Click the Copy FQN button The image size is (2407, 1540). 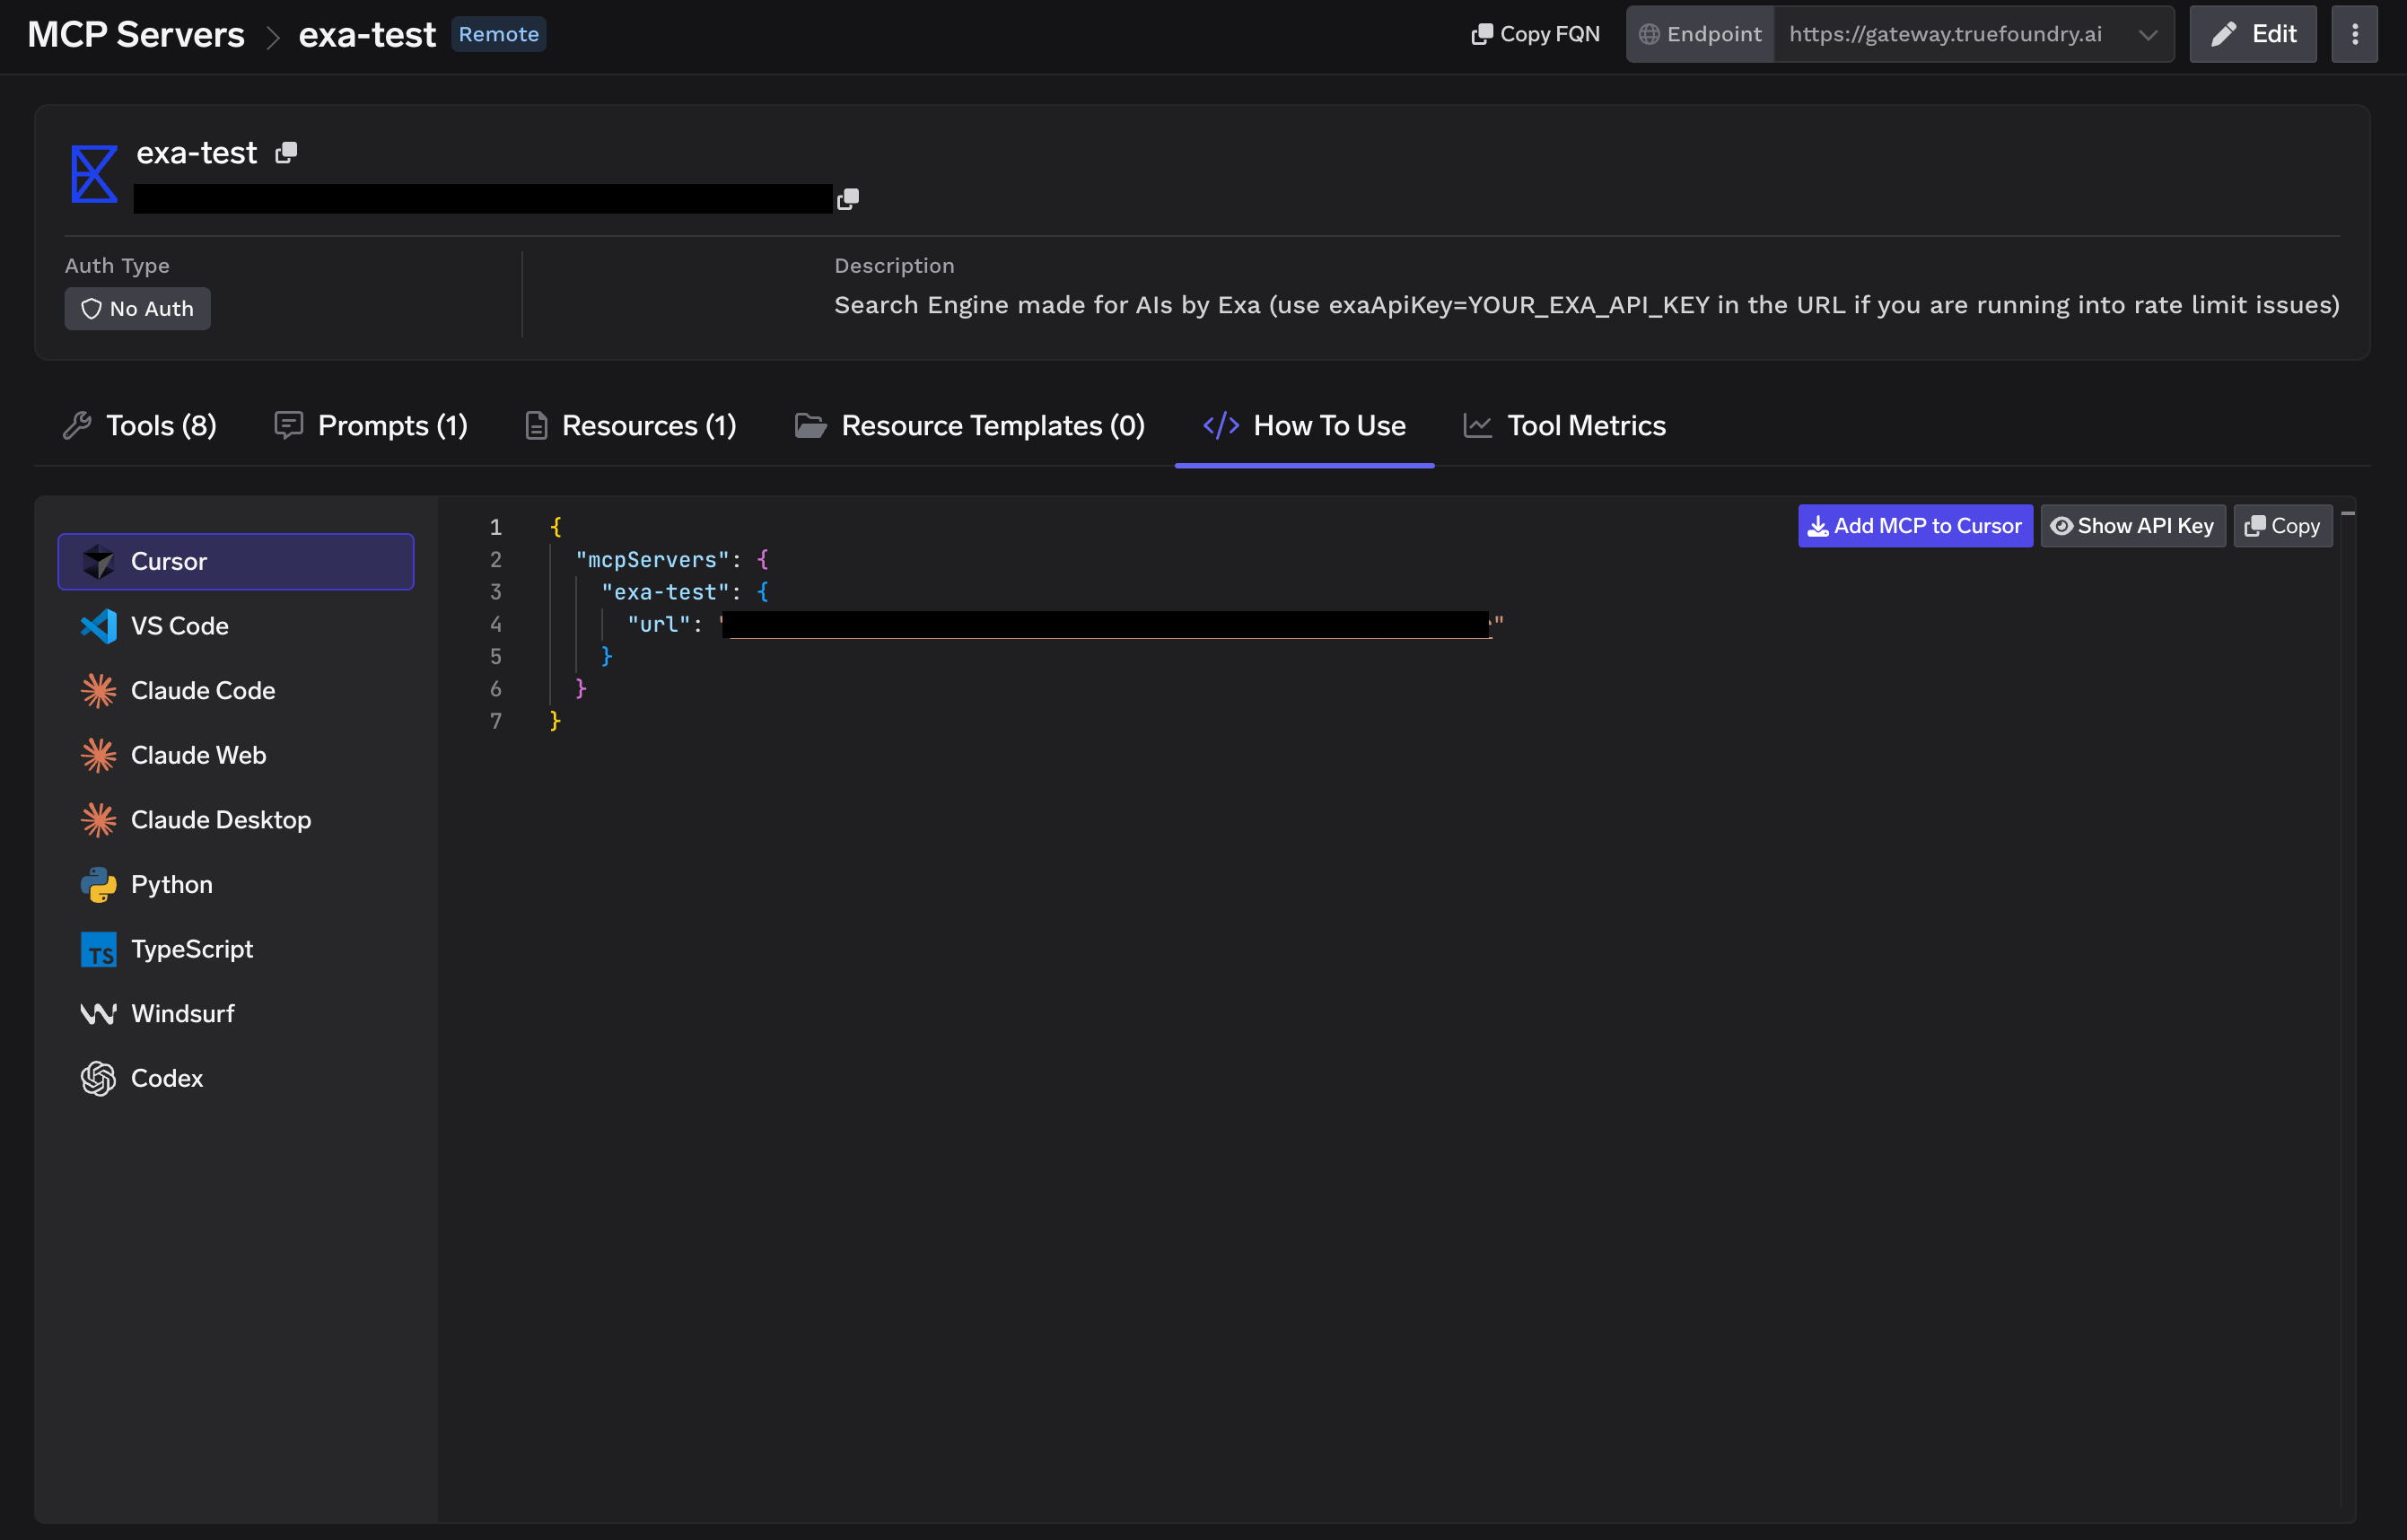coord(1535,34)
